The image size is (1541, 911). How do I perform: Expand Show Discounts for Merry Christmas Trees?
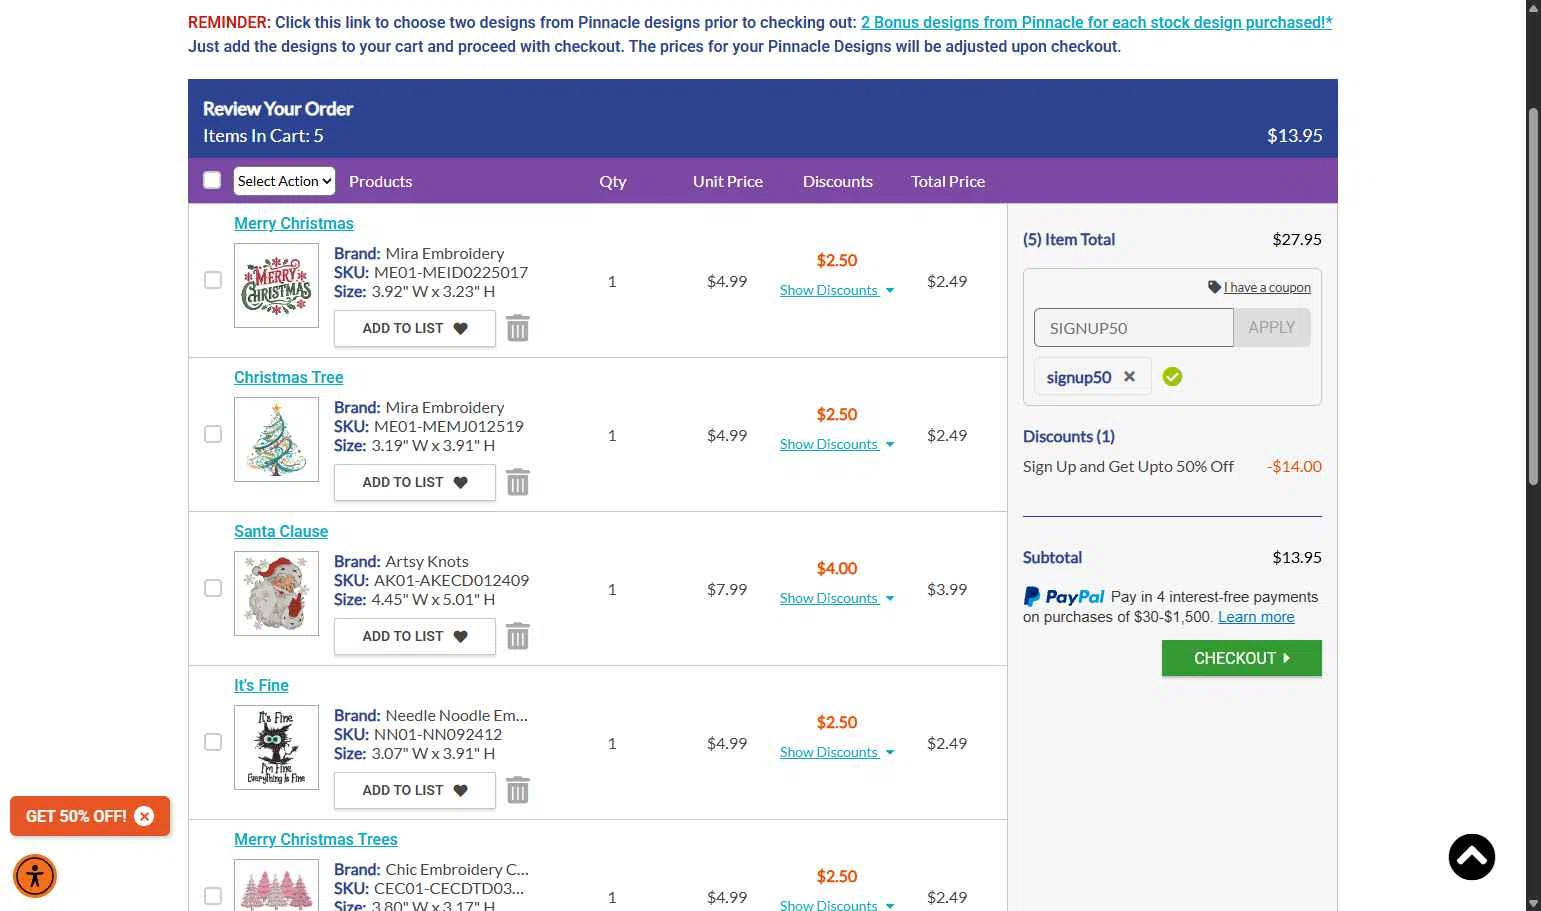837,905
